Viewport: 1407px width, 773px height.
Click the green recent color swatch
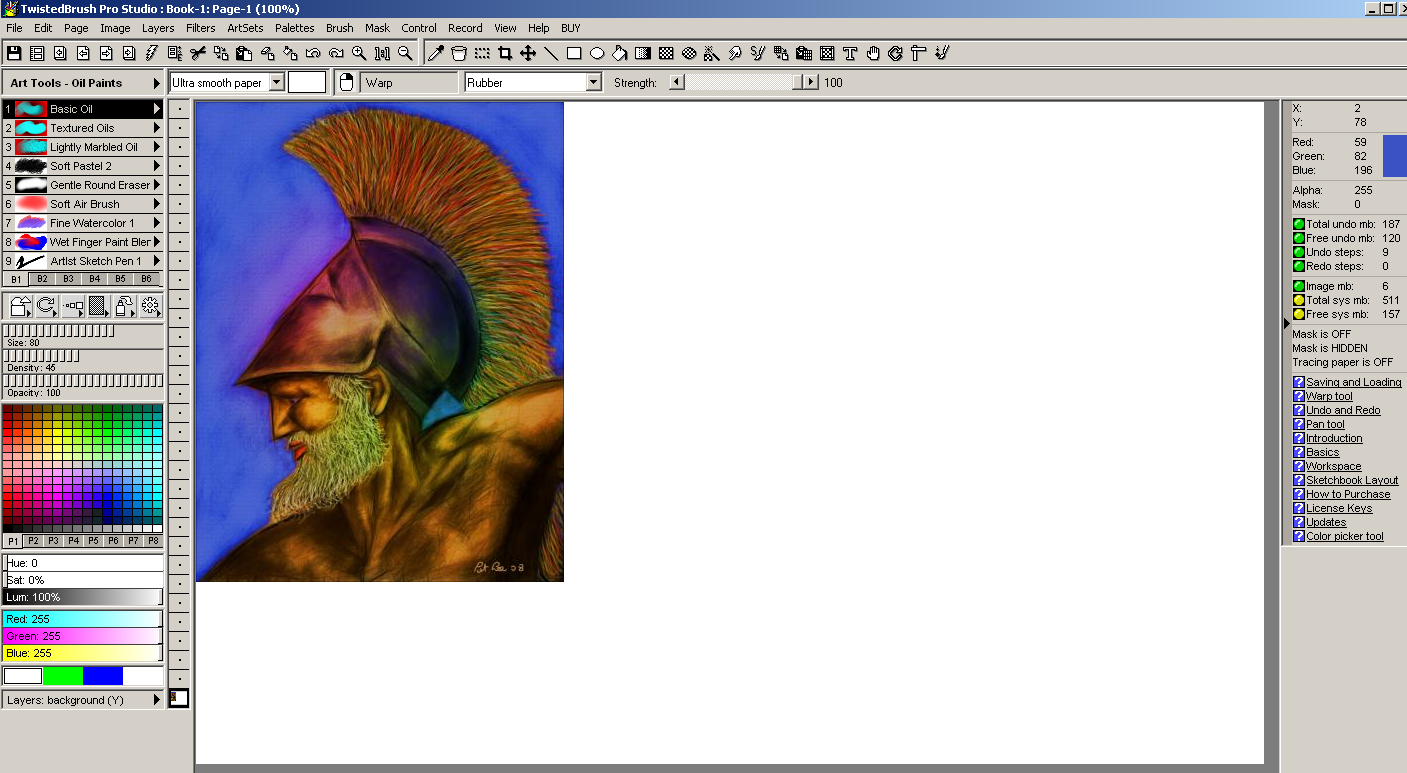coord(63,676)
